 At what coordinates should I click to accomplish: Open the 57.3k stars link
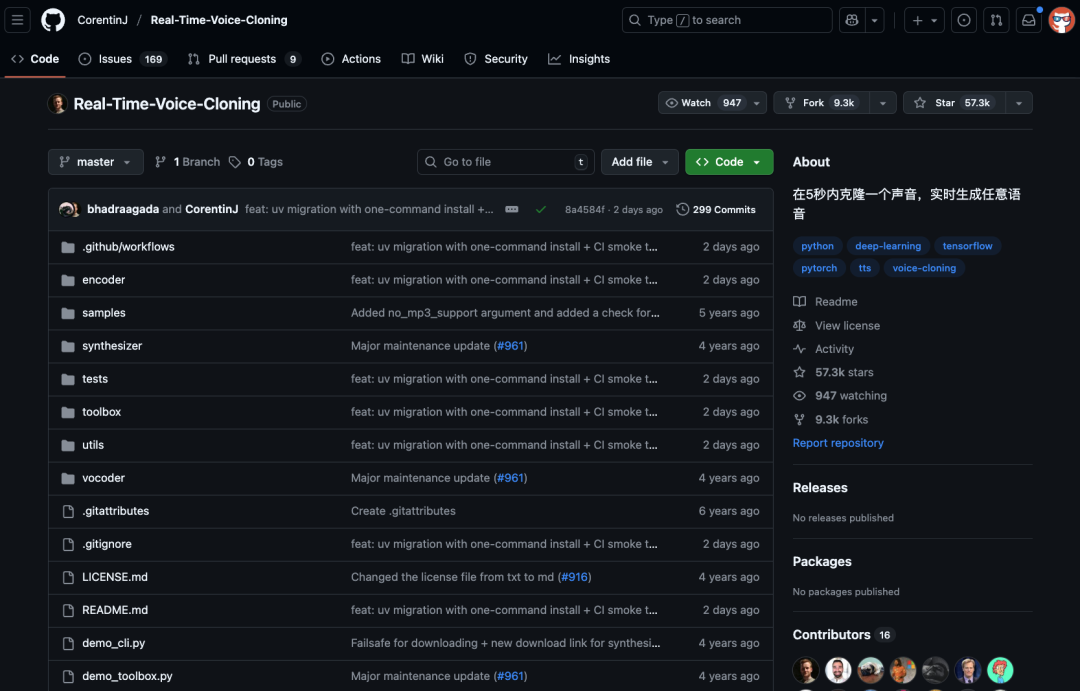click(x=833, y=373)
